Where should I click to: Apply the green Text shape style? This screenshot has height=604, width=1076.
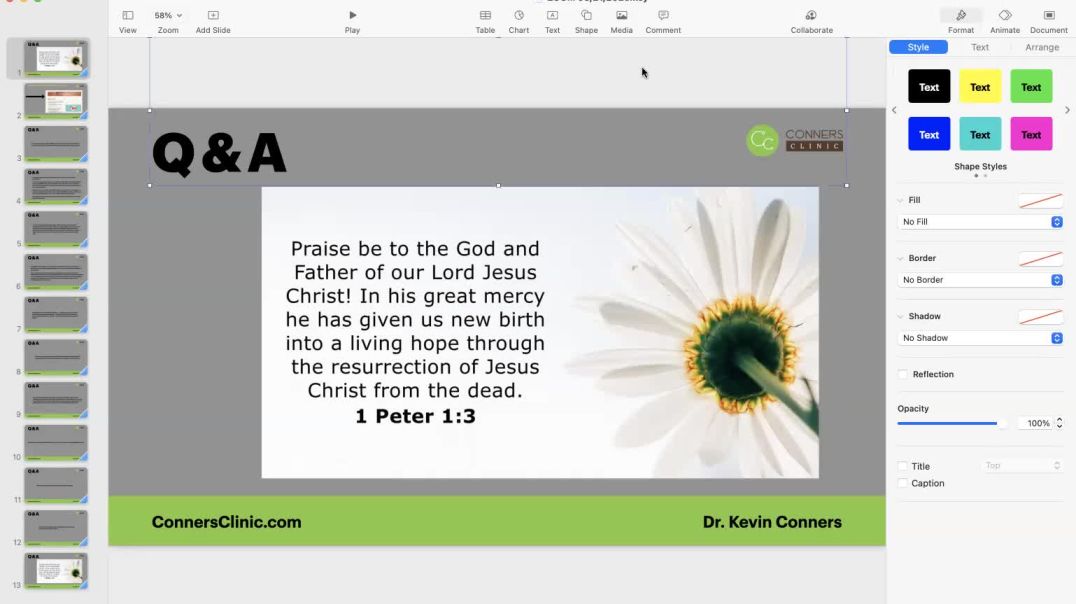pos(1031,86)
